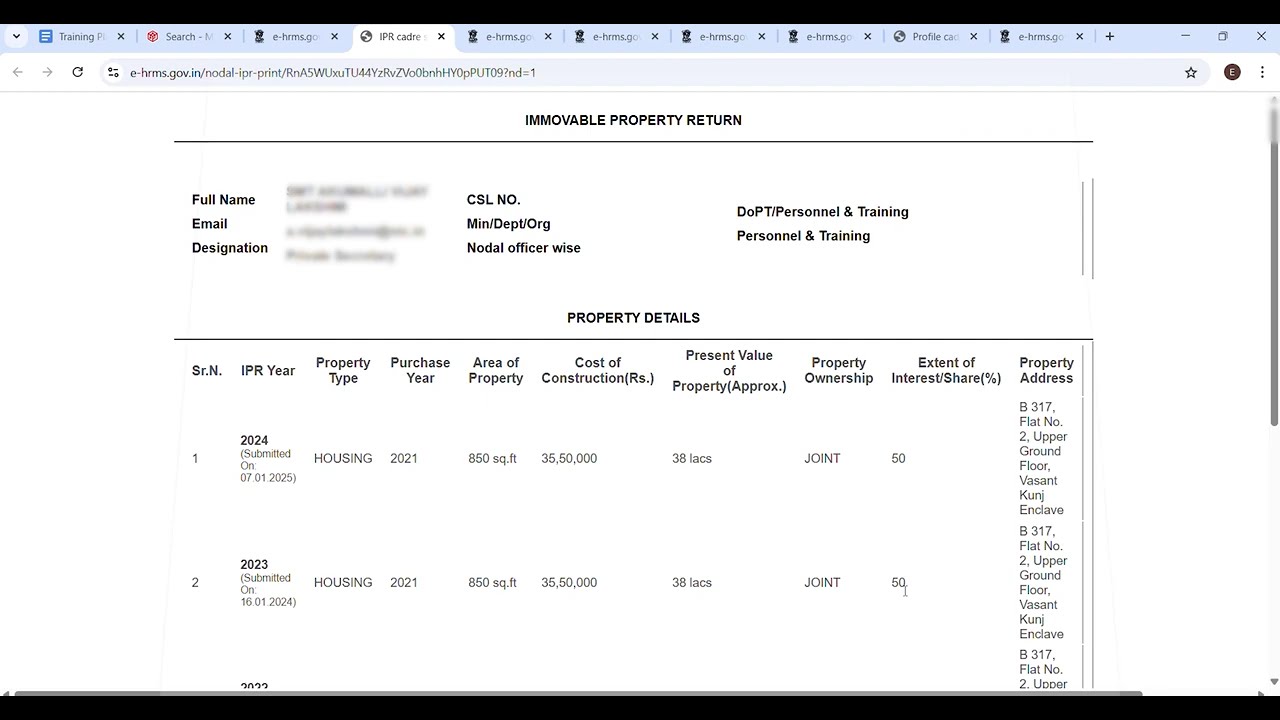Screen dimensions: 1280x720
Task: Click the PROPERTY DETAILS heading
Action: [633, 318]
